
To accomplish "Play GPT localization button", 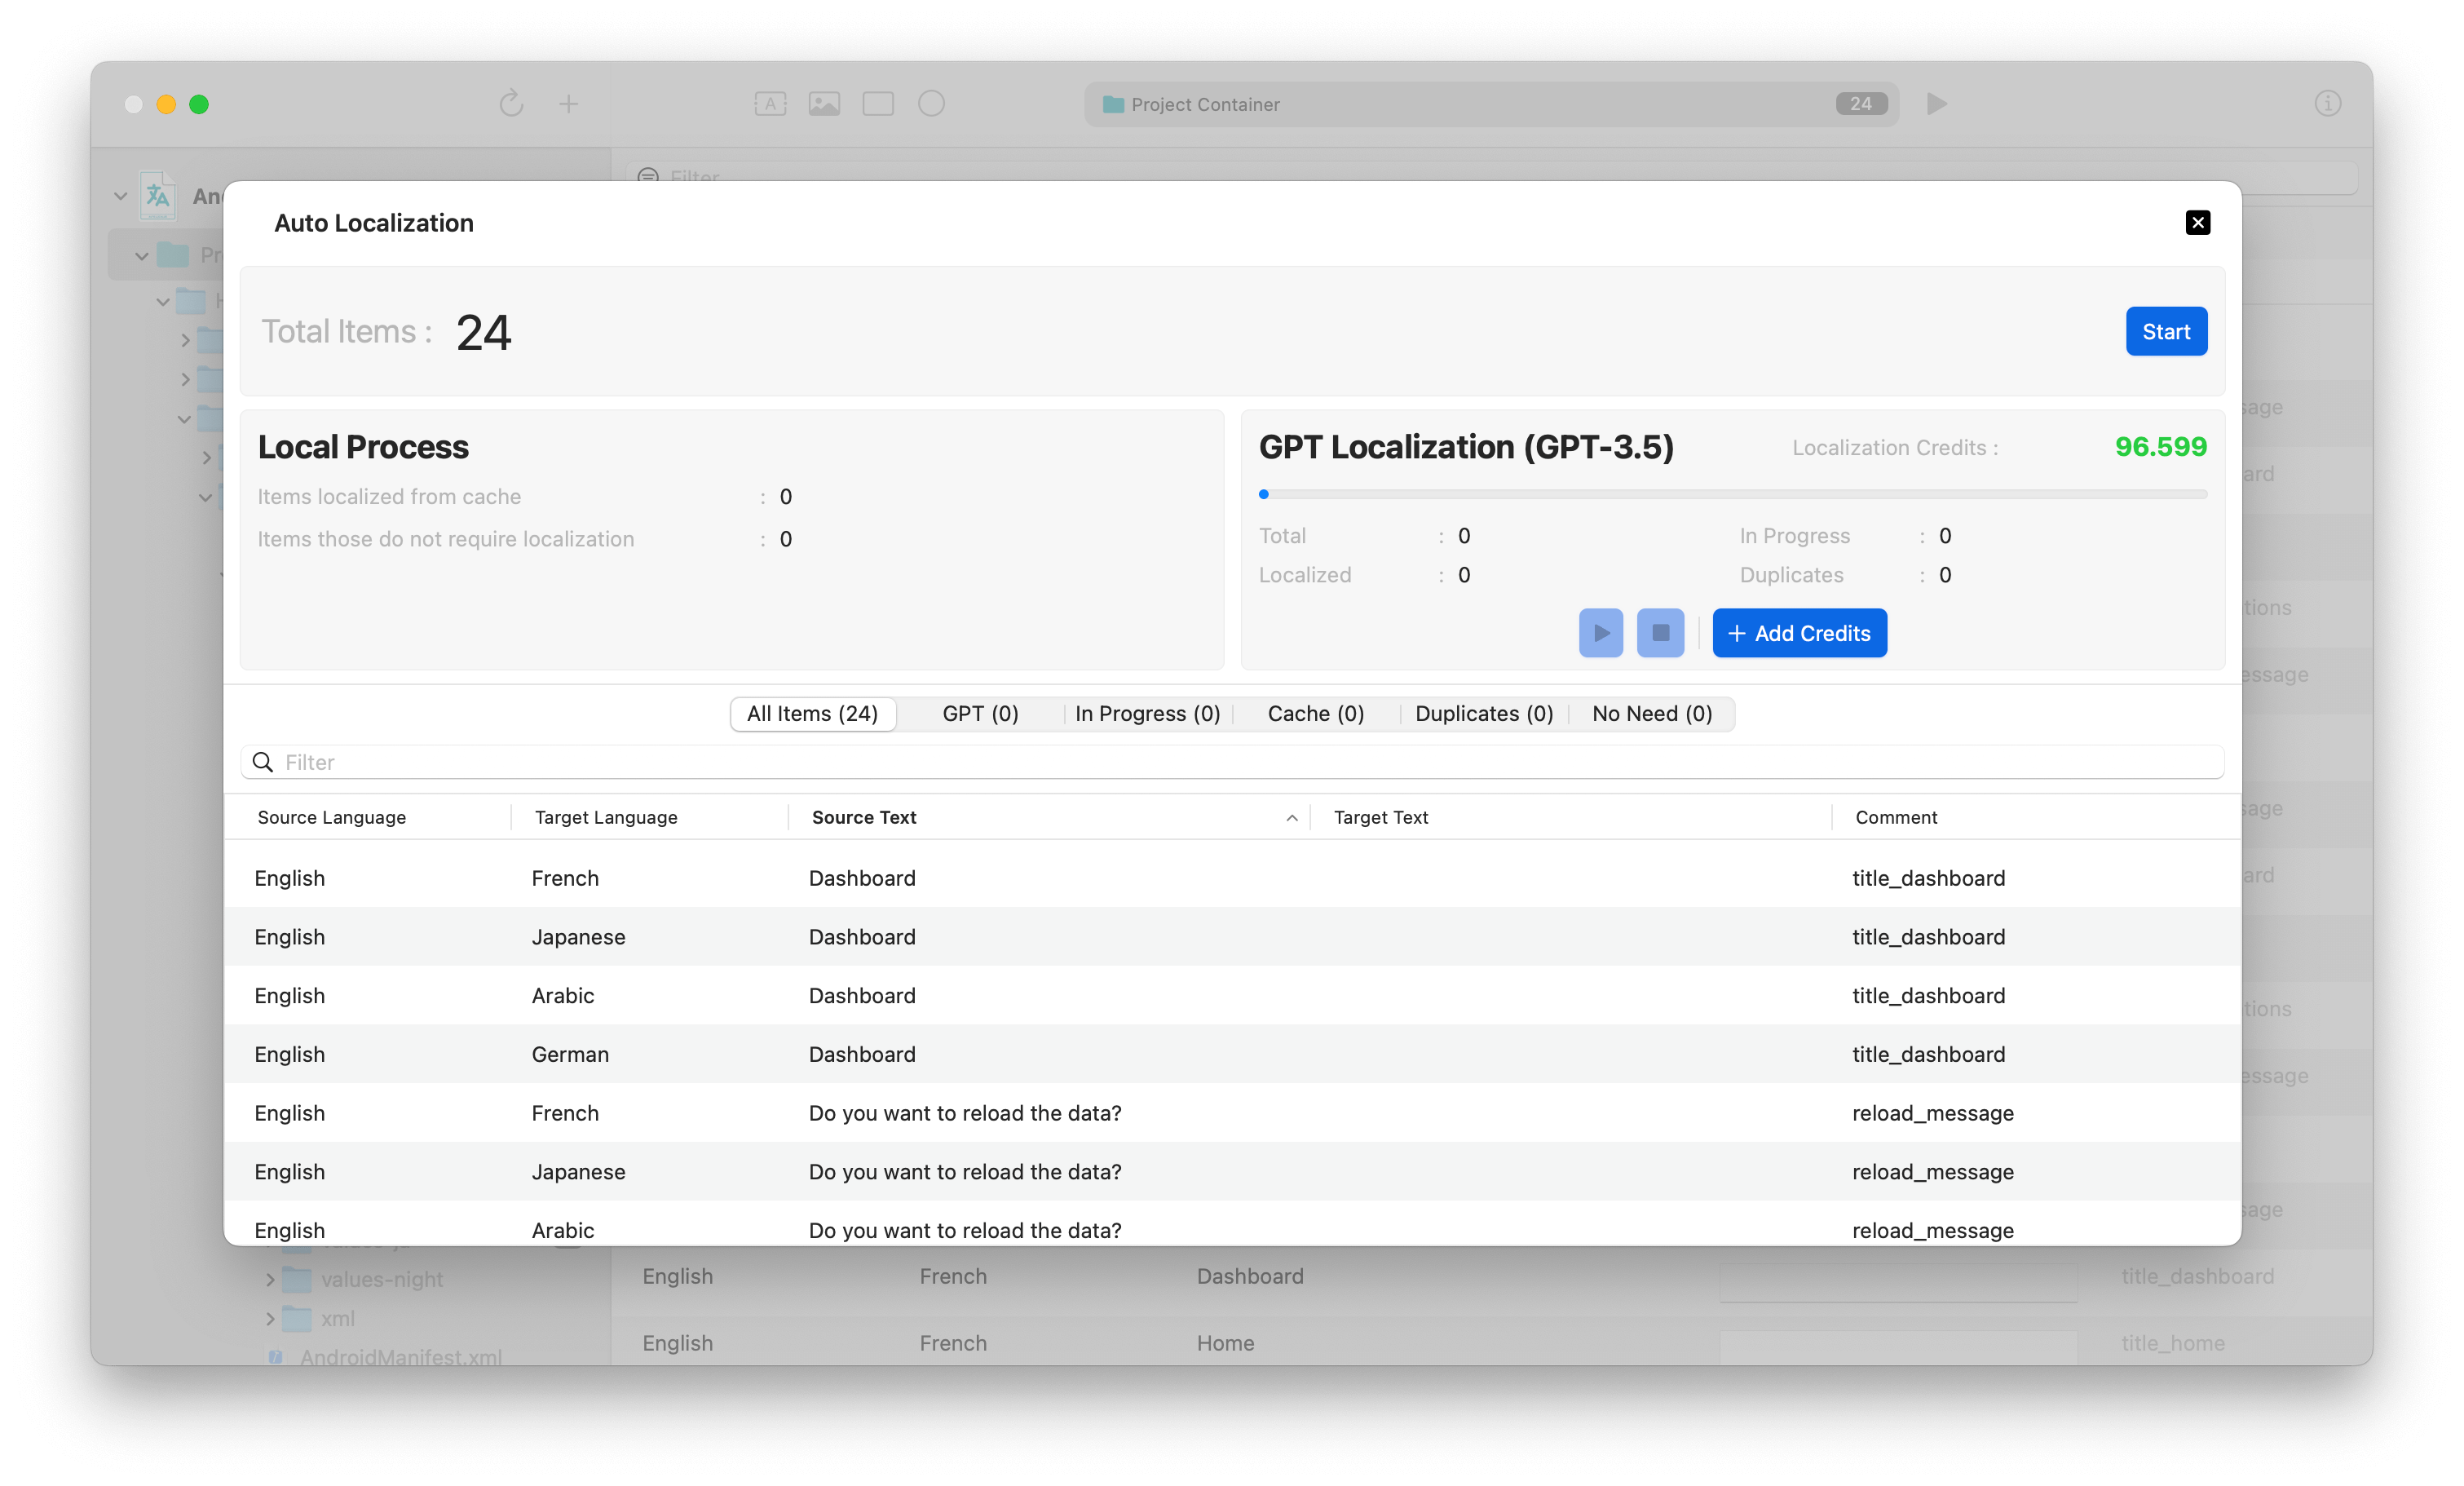I will [1601, 633].
